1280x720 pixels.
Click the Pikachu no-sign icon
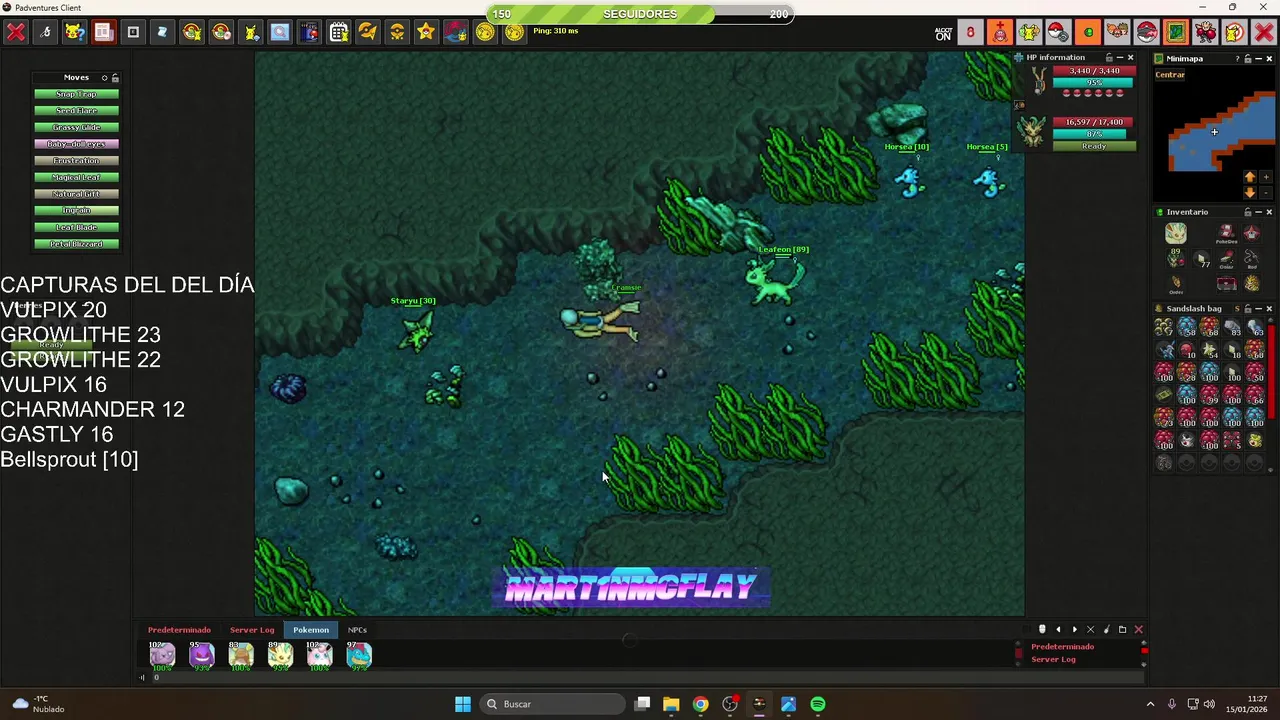pos(1234,32)
